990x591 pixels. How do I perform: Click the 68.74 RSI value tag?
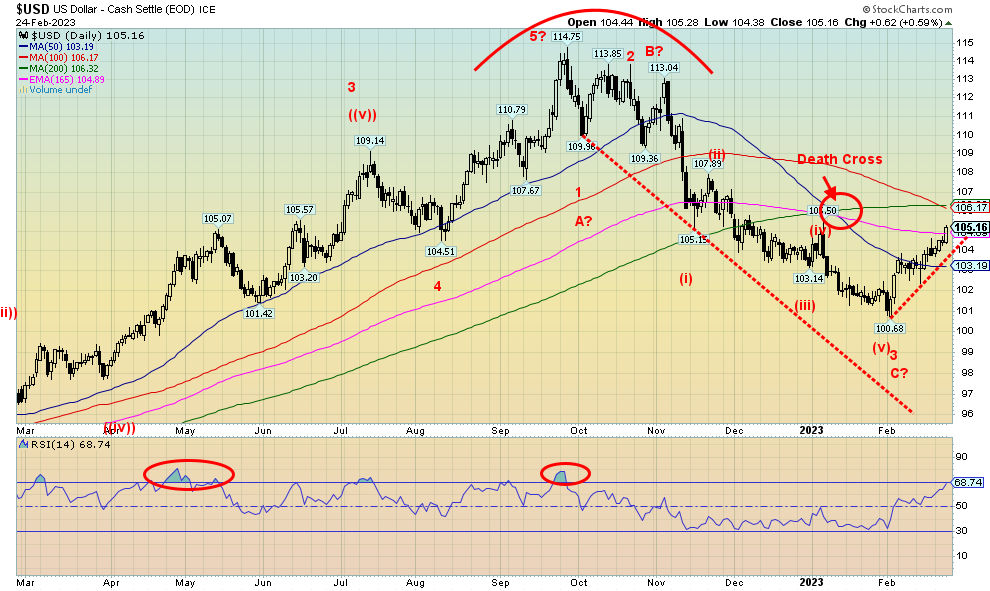[x=965, y=482]
